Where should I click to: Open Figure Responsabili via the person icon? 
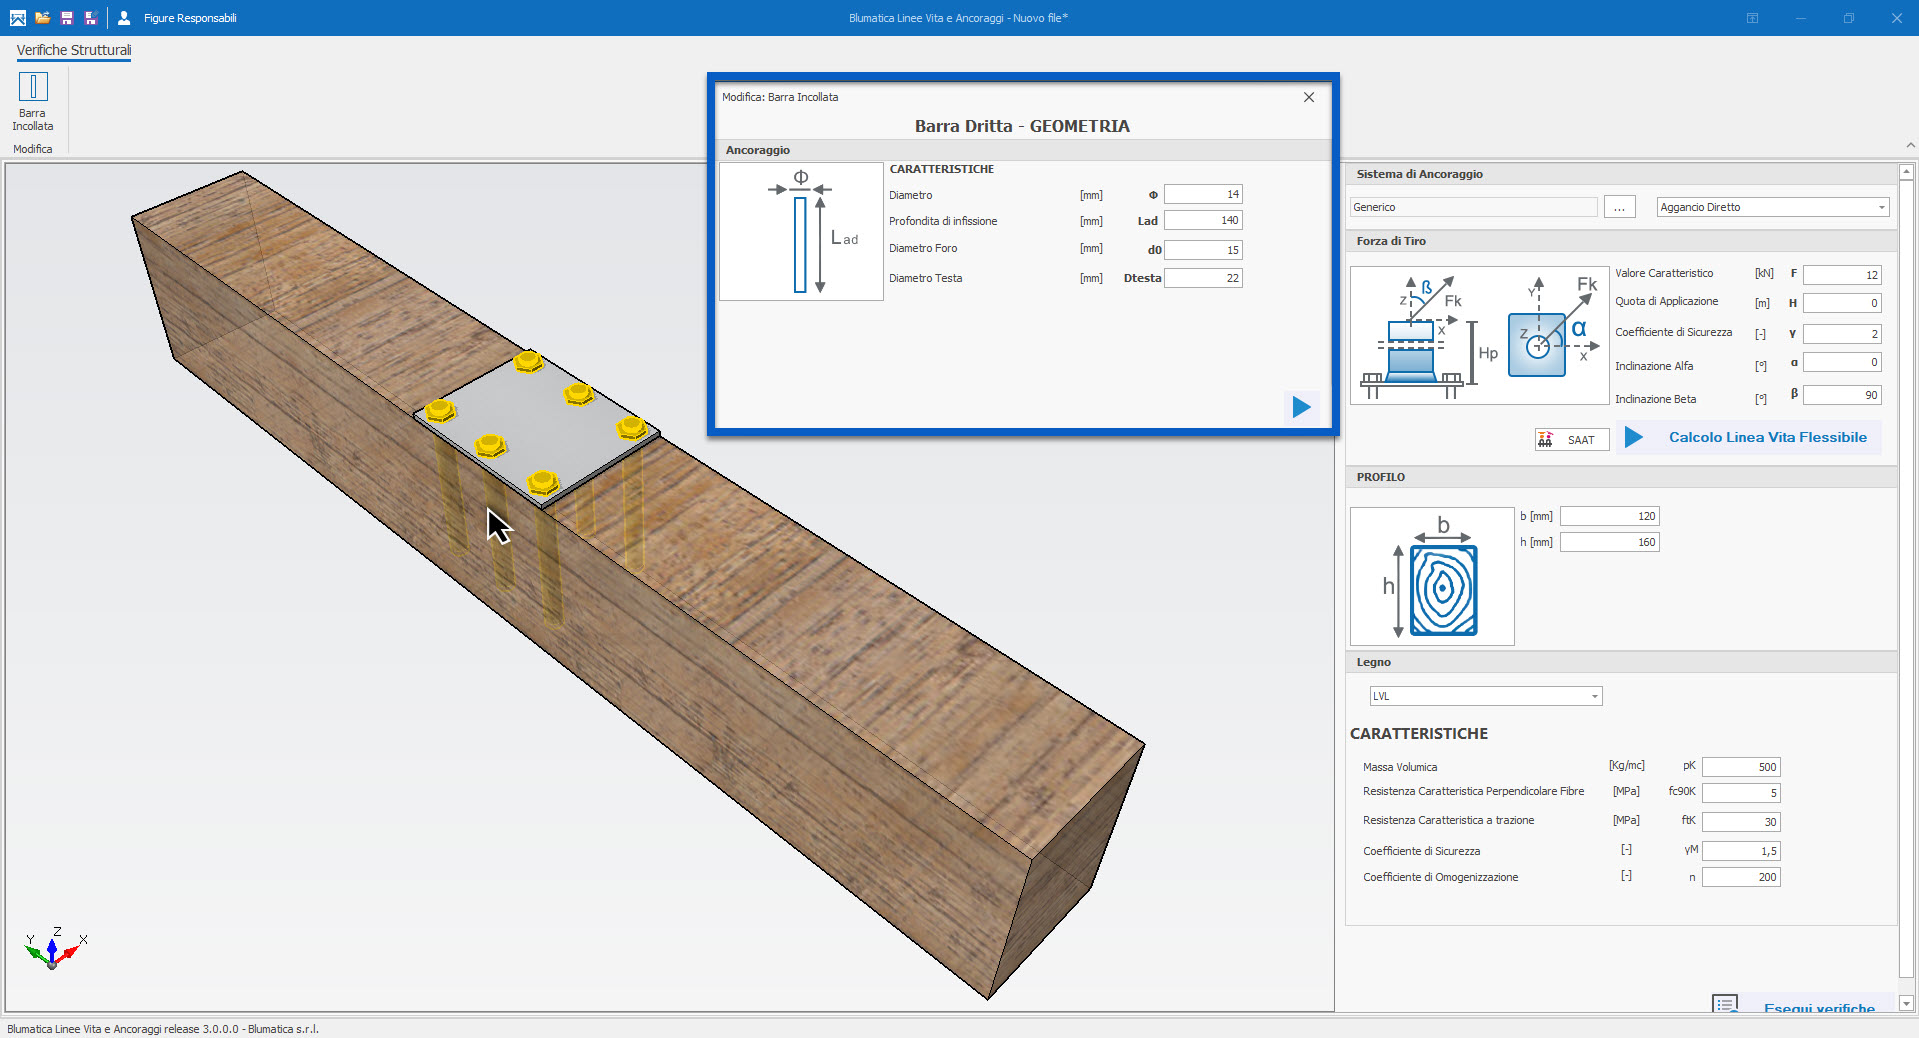124,18
